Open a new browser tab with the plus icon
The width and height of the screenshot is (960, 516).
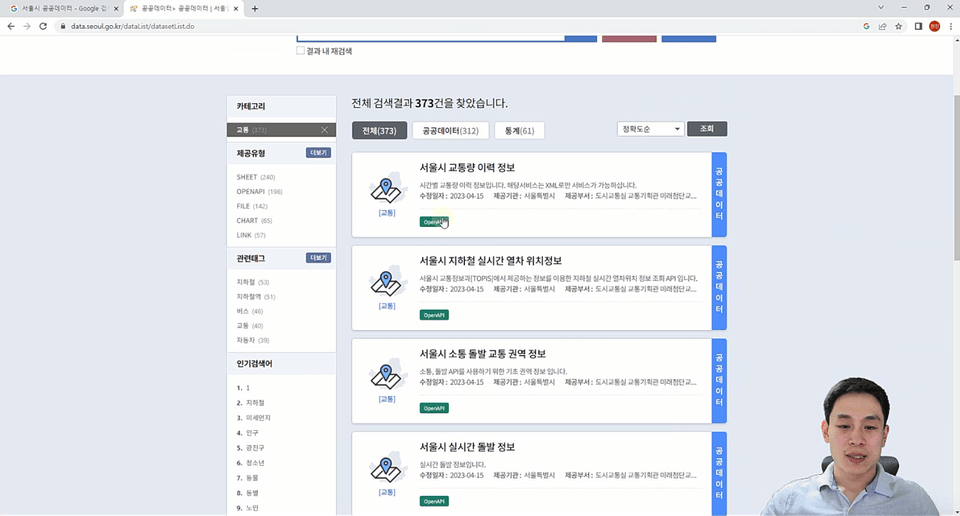tap(255, 9)
